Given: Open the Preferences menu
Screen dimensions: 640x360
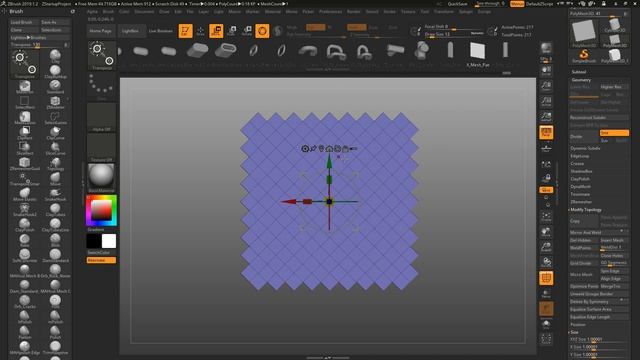Looking at the screenshot, I should (x=330, y=12).
